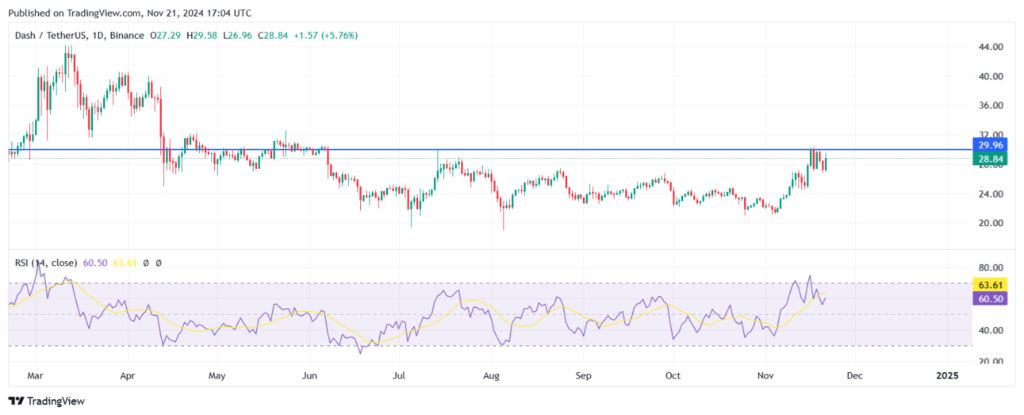Screen dimensions: 1024x415
Task: Click the L26.96 low value in the legend
Action: [238, 35]
